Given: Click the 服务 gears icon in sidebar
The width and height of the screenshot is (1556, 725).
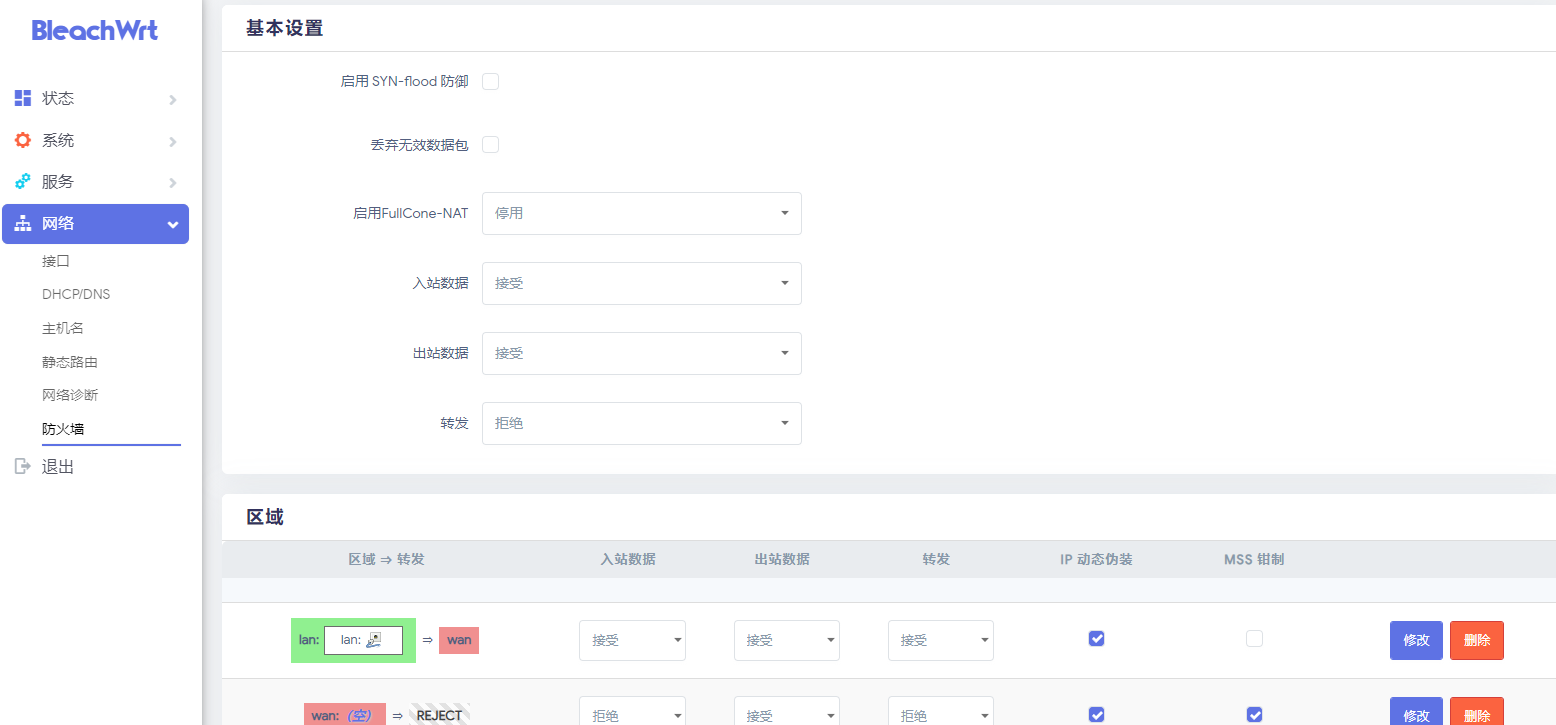Looking at the screenshot, I should [x=22, y=182].
